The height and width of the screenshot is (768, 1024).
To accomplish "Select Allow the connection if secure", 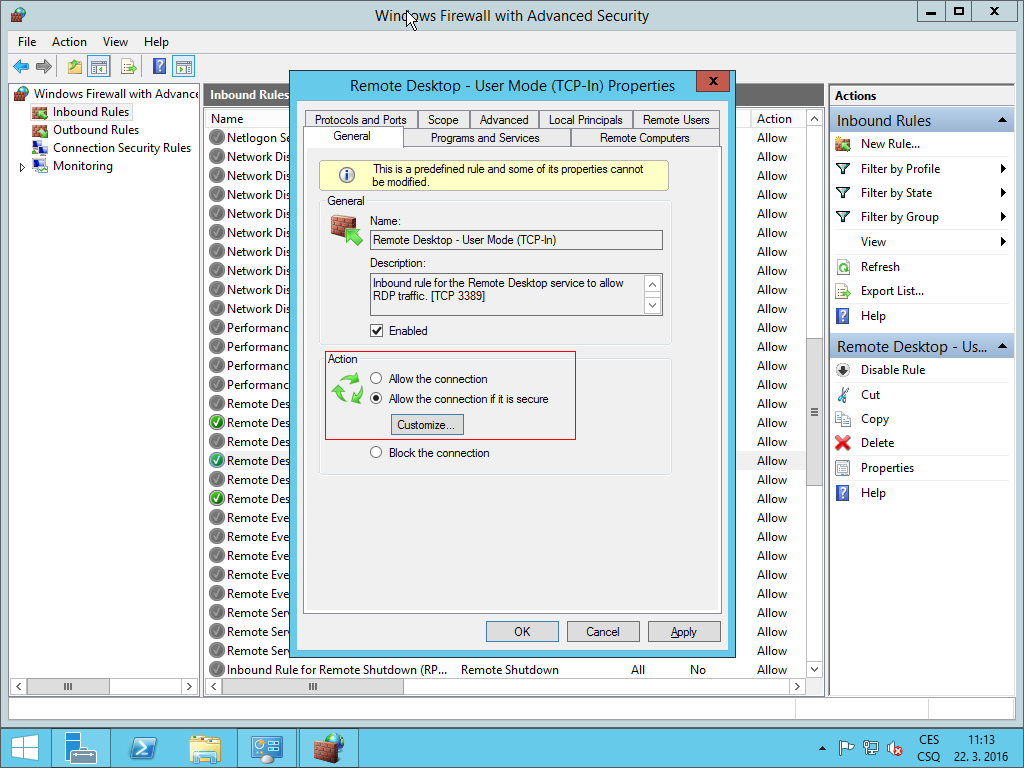I will tap(376, 398).
